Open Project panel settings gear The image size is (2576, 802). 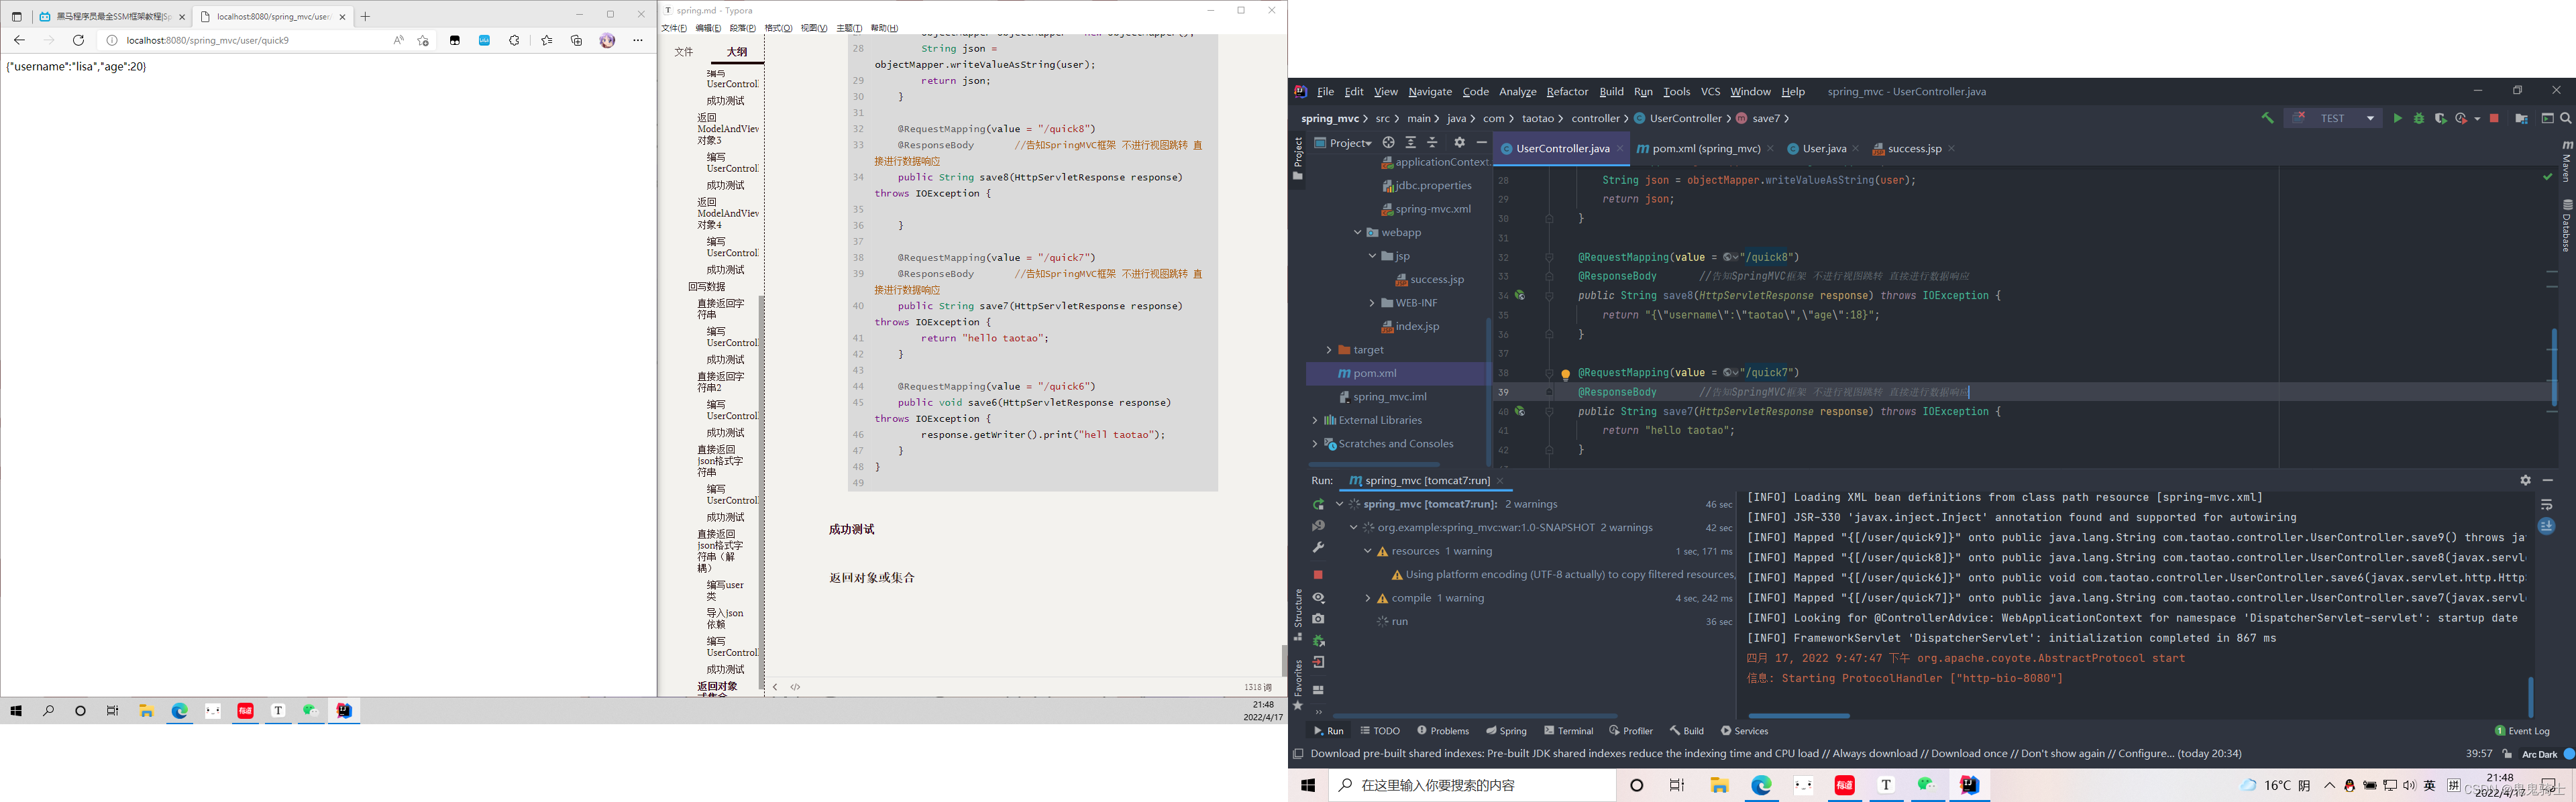pyautogui.click(x=1459, y=143)
